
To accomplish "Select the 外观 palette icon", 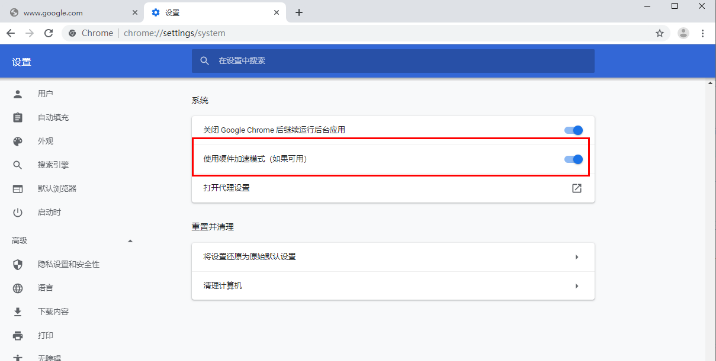I will tap(17, 141).
